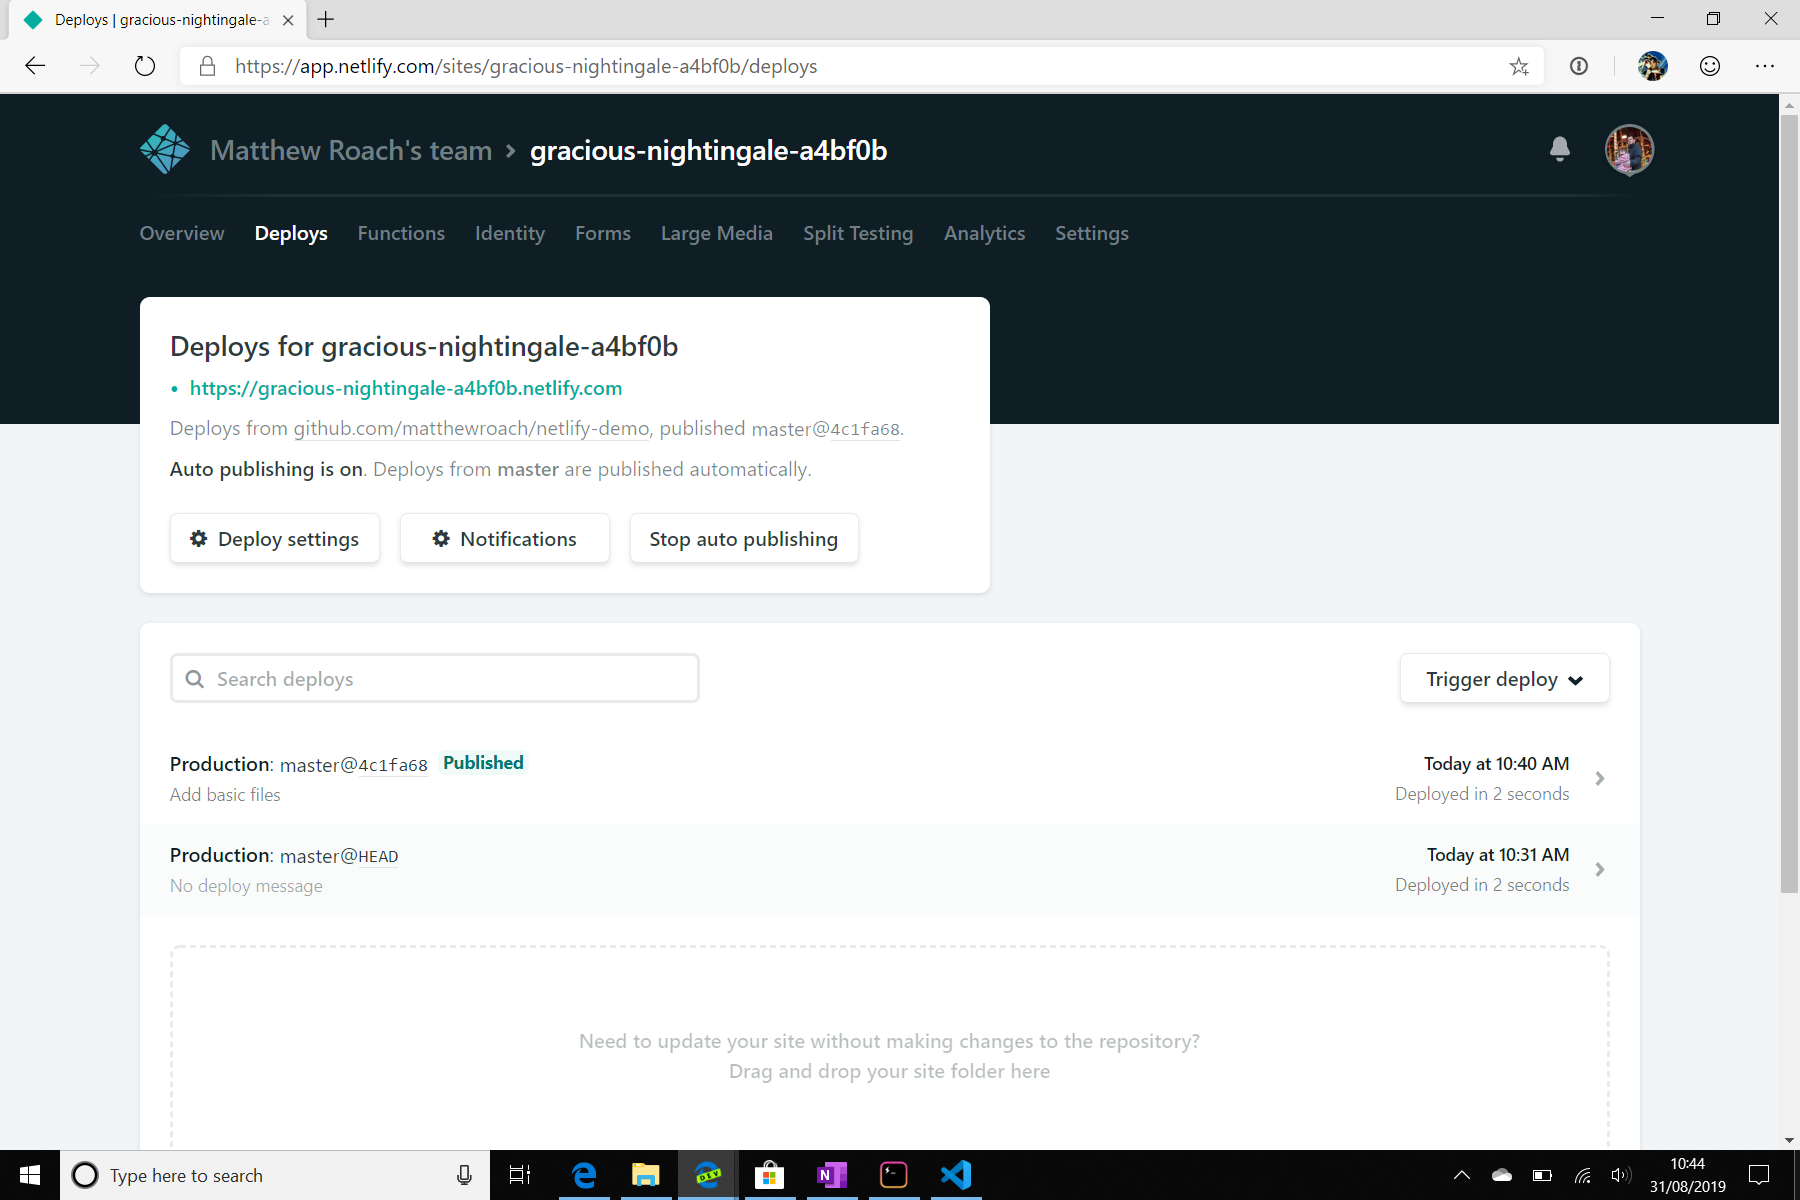This screenshot has width=1800, height=1200.
Task: Open the master@HEAD deploy chevron
Action: click(1600, 869)
